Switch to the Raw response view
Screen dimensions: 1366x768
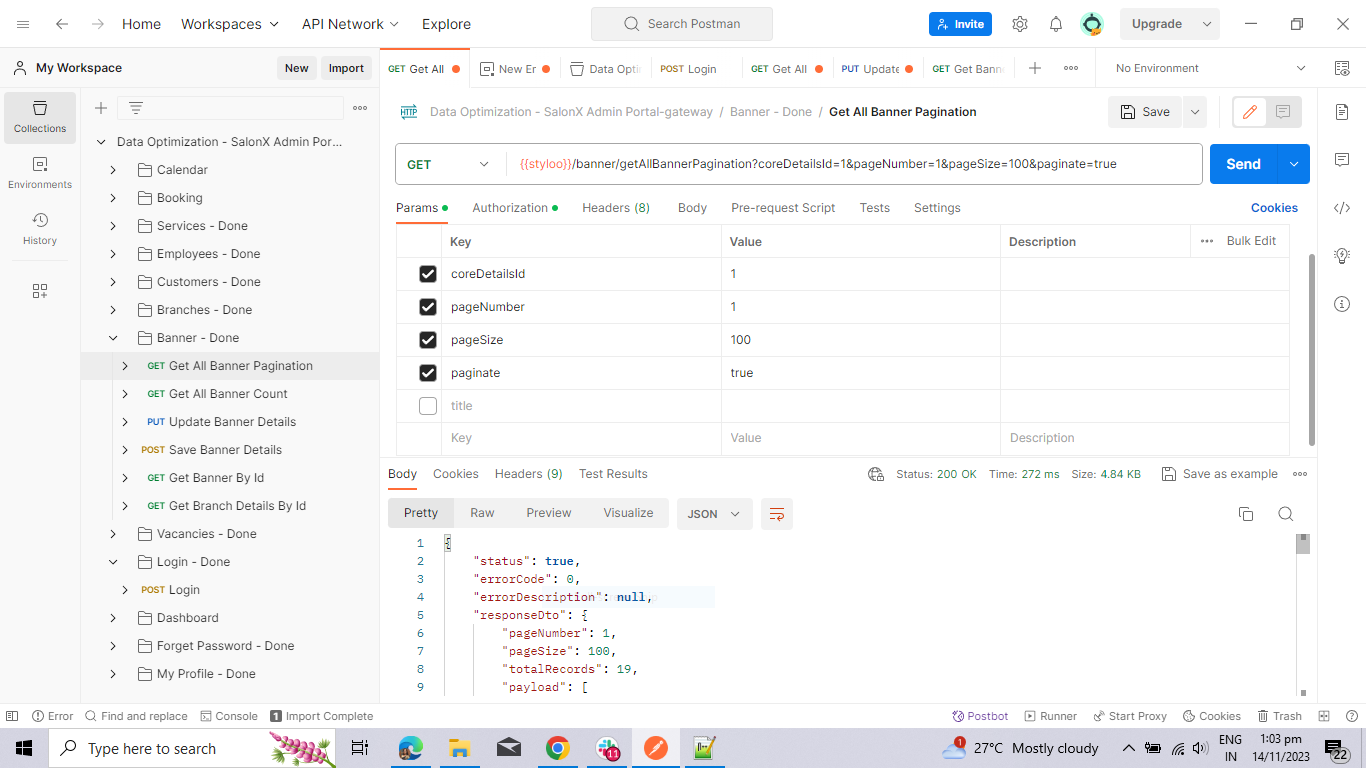482,513
